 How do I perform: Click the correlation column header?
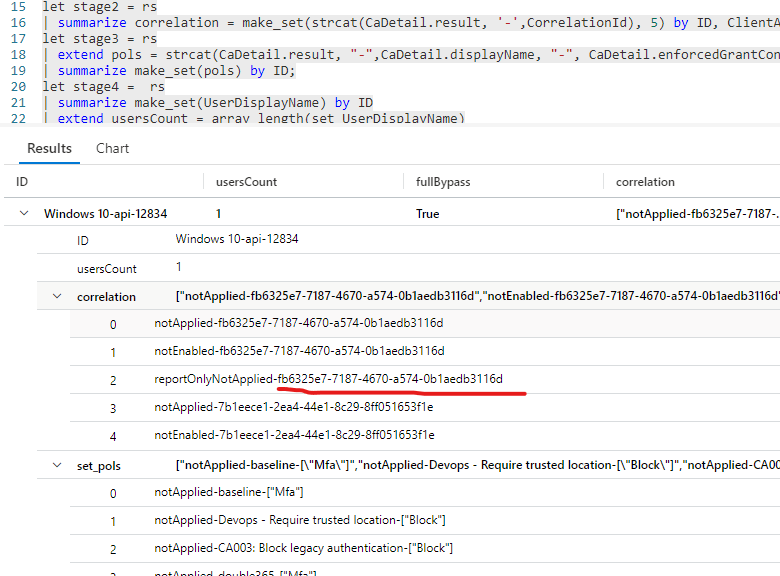pyautogui.click(x=645, y=182)
